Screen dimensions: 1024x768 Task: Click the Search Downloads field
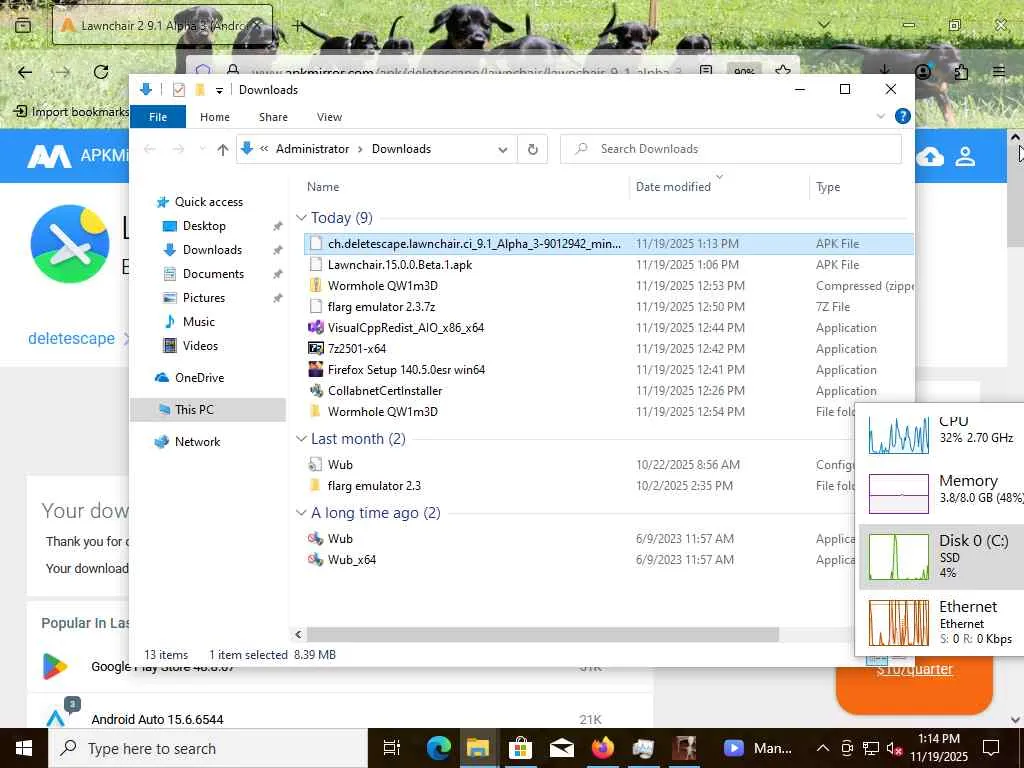pos(731,149)
